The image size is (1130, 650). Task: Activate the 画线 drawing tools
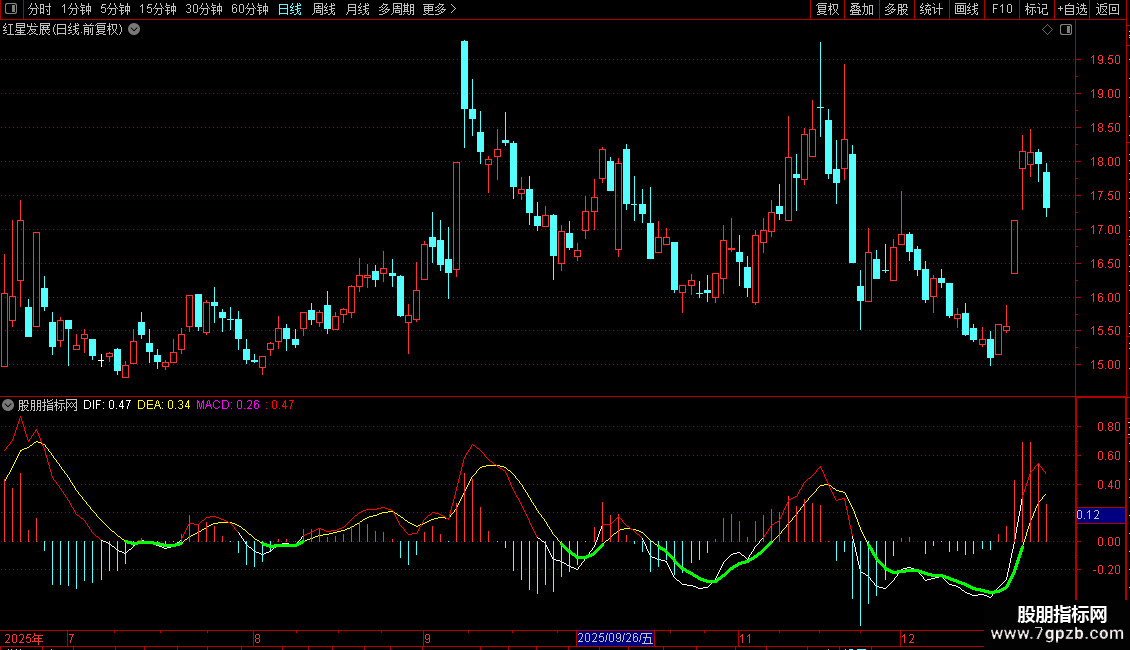point(966,9)
